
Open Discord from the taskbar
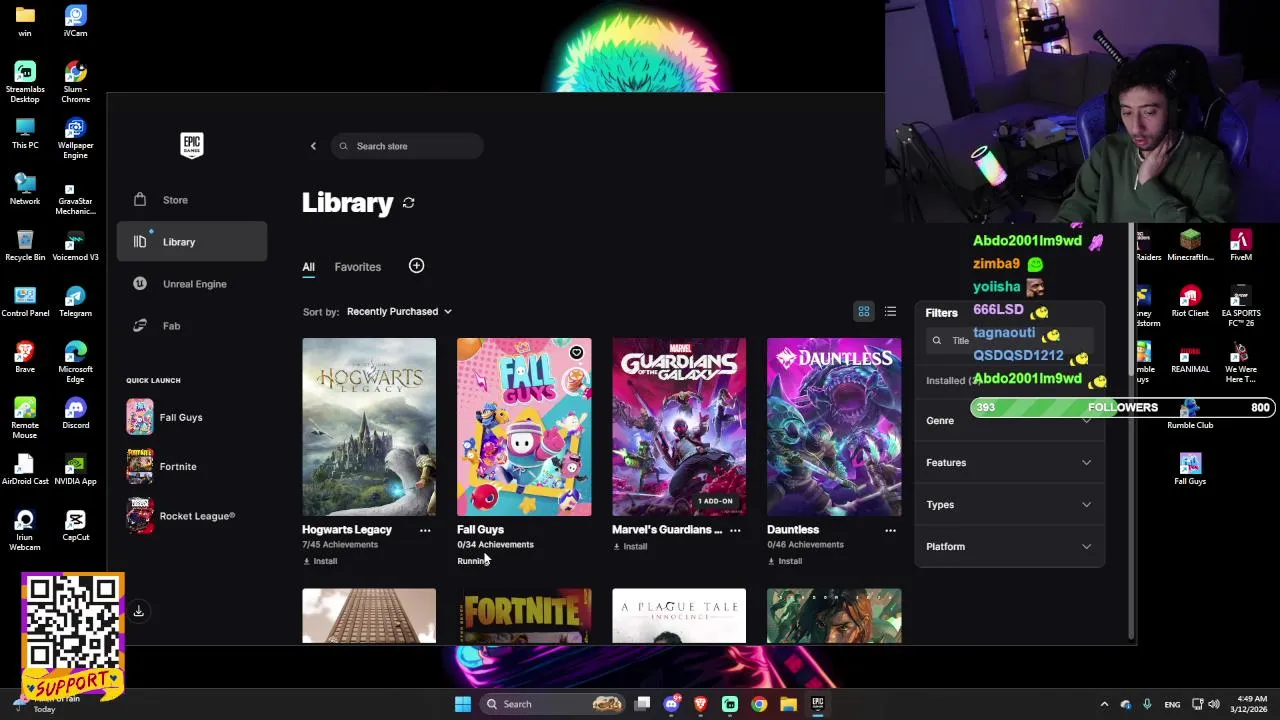(671, 704)
